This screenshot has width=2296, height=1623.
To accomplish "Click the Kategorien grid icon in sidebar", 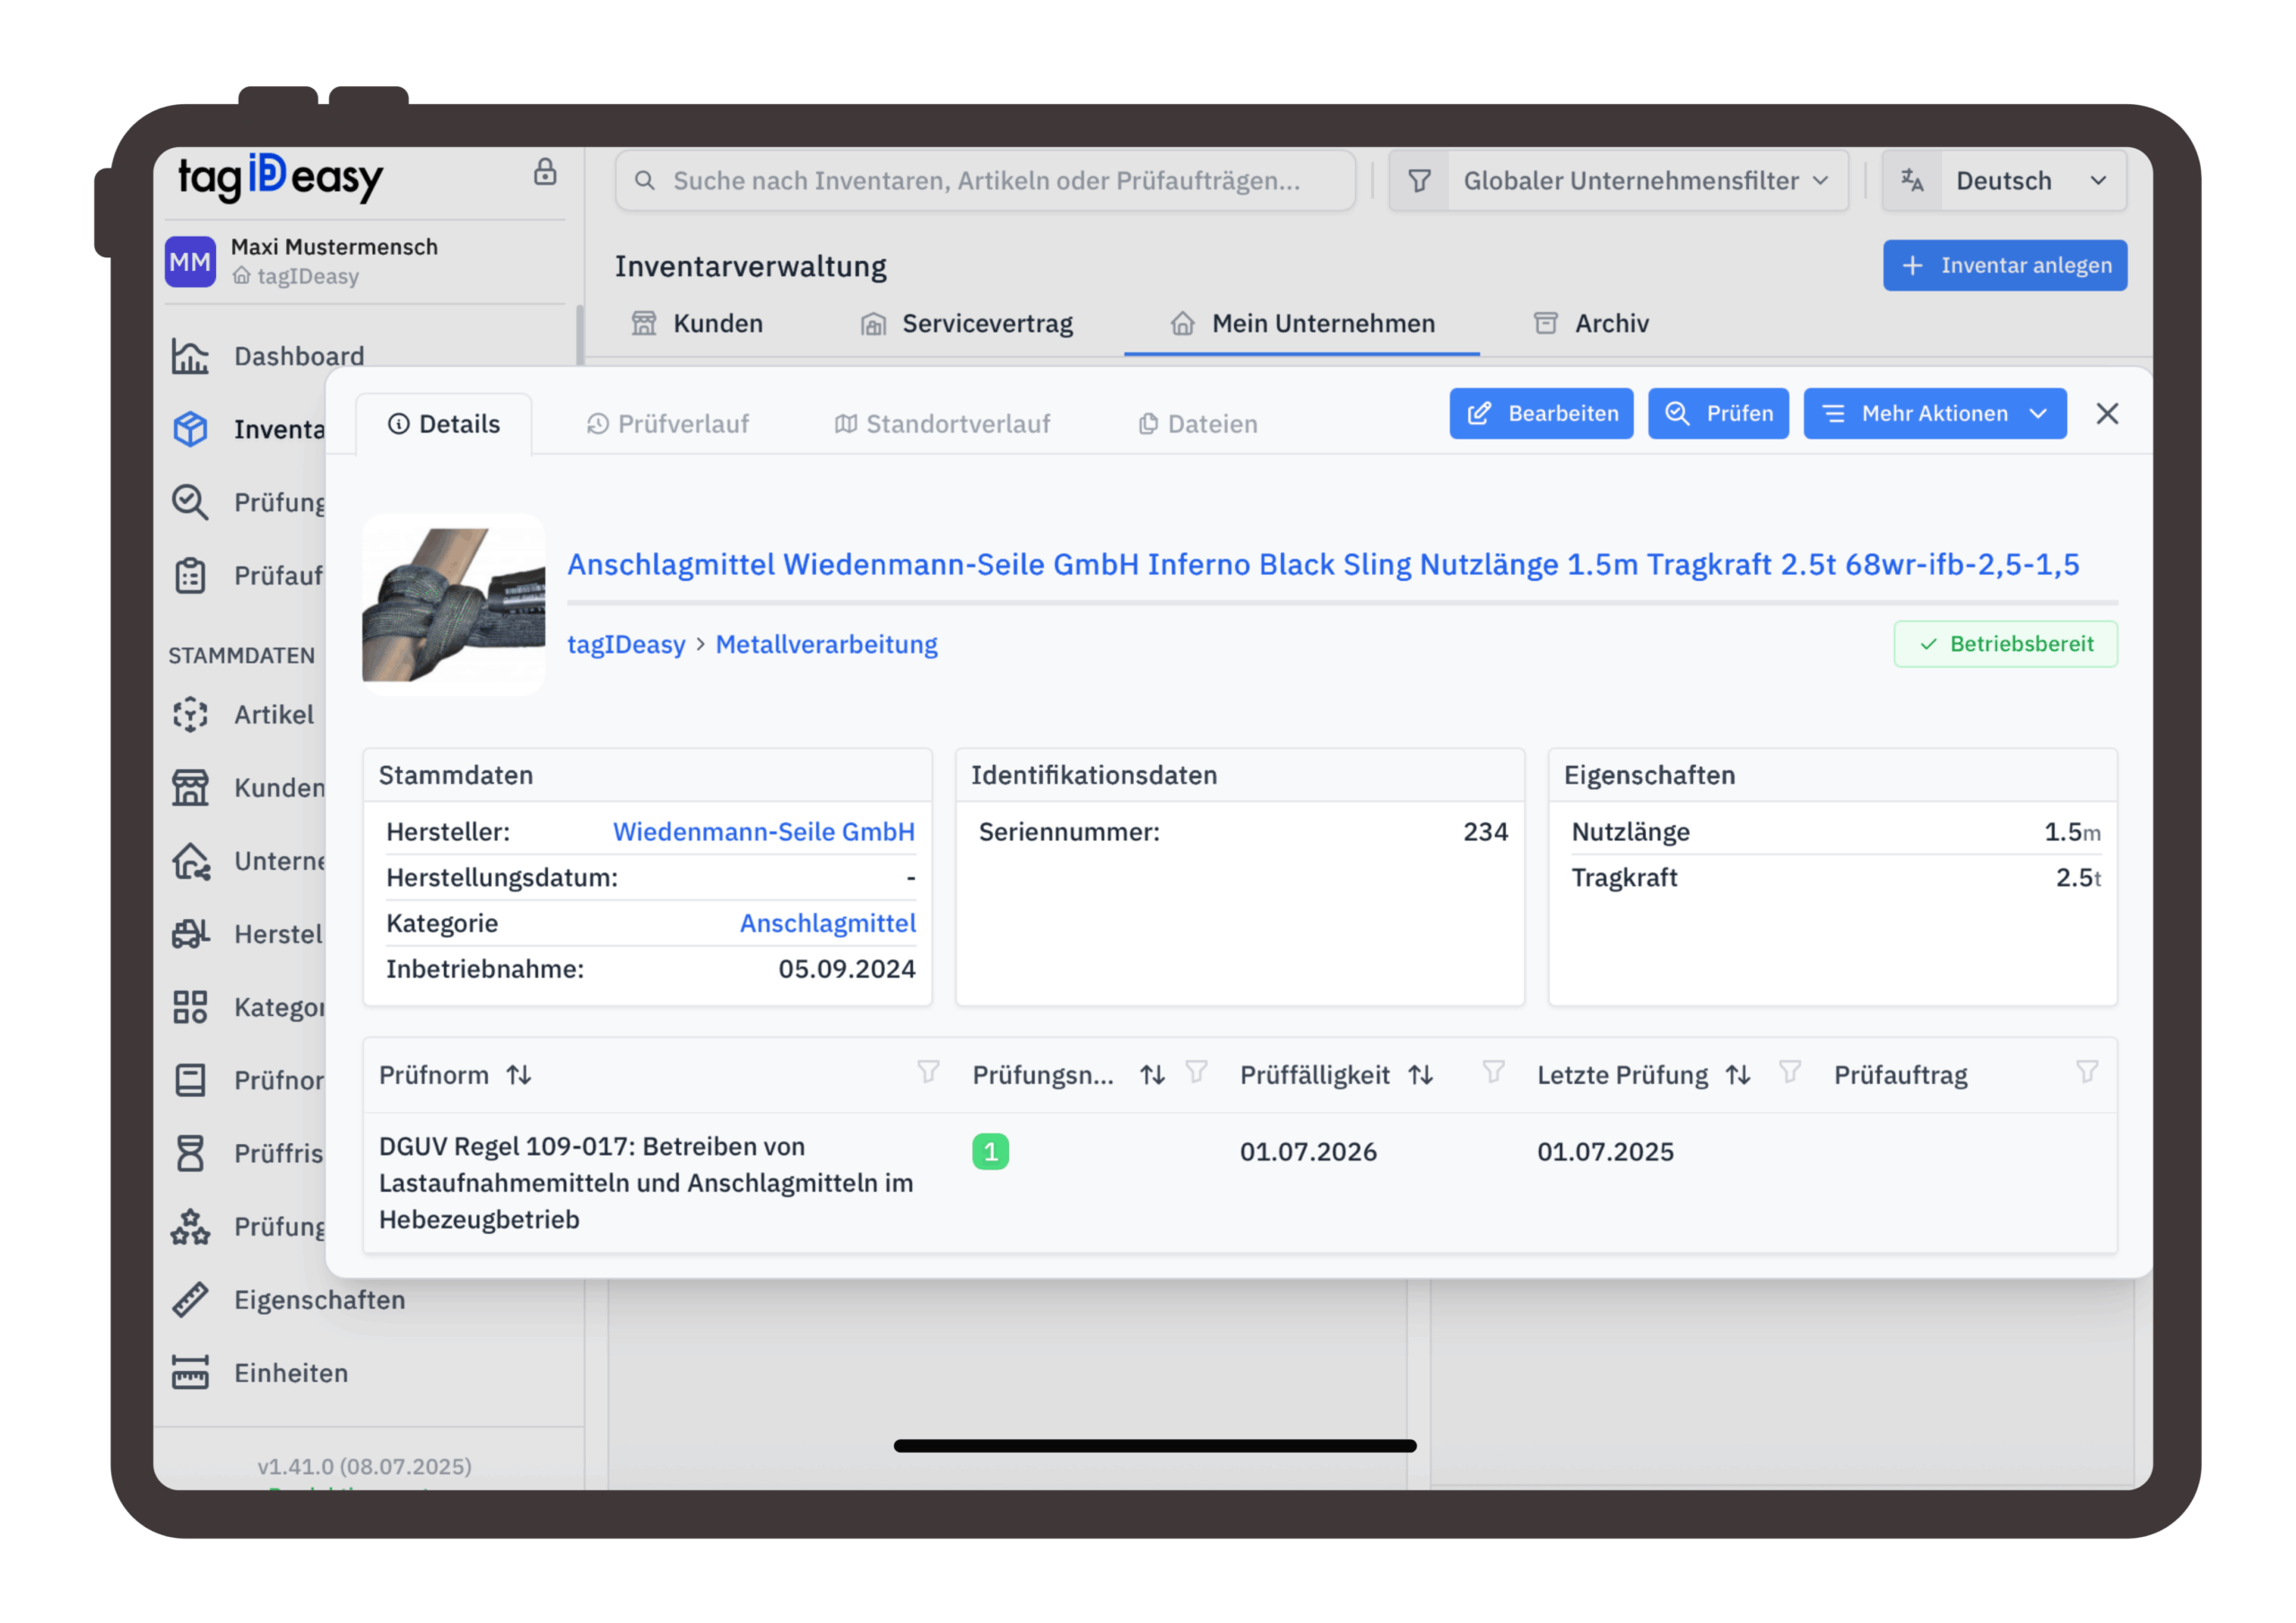I will point(190,1006).
